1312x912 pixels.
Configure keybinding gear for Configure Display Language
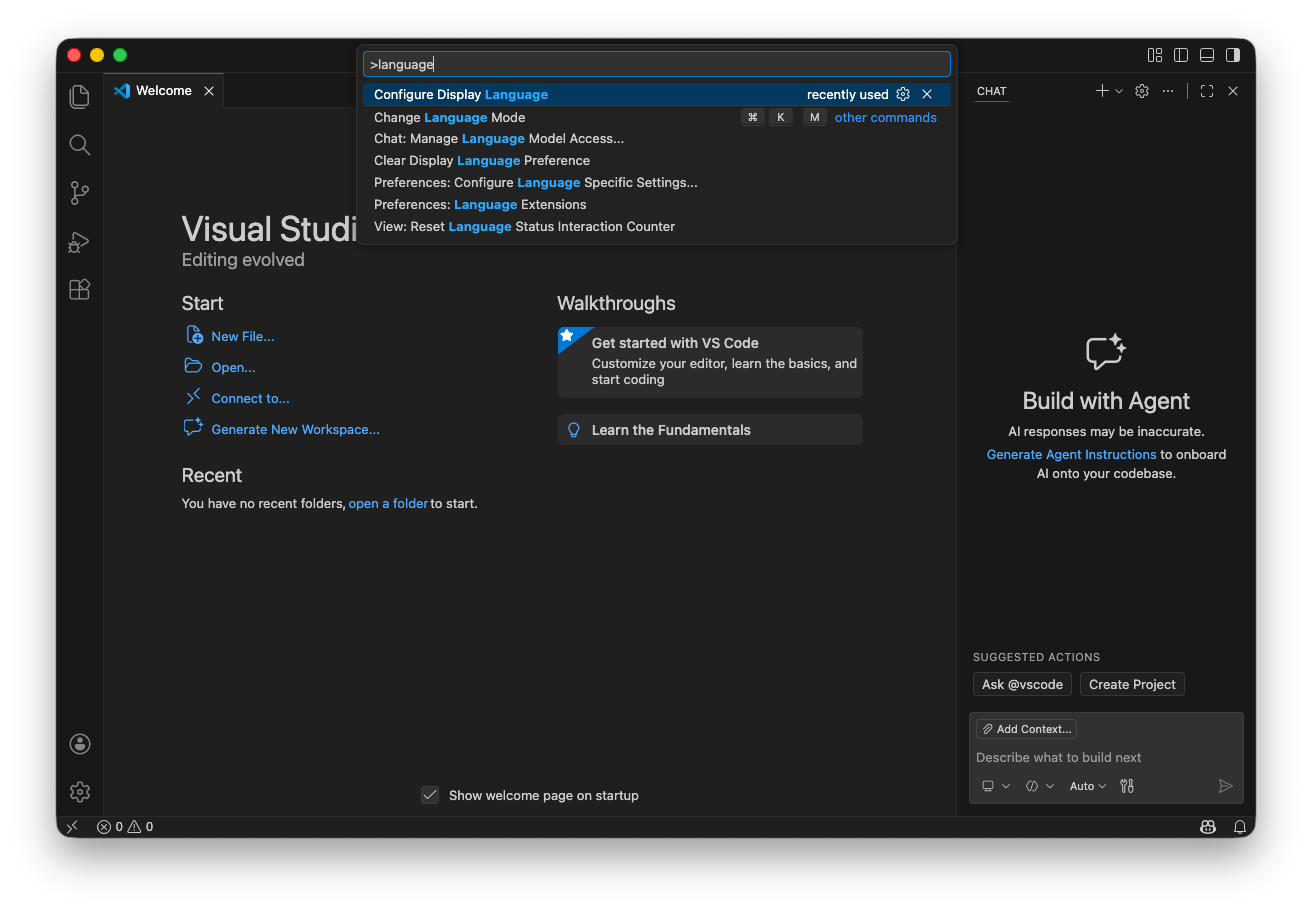click(x=903, y=94)
